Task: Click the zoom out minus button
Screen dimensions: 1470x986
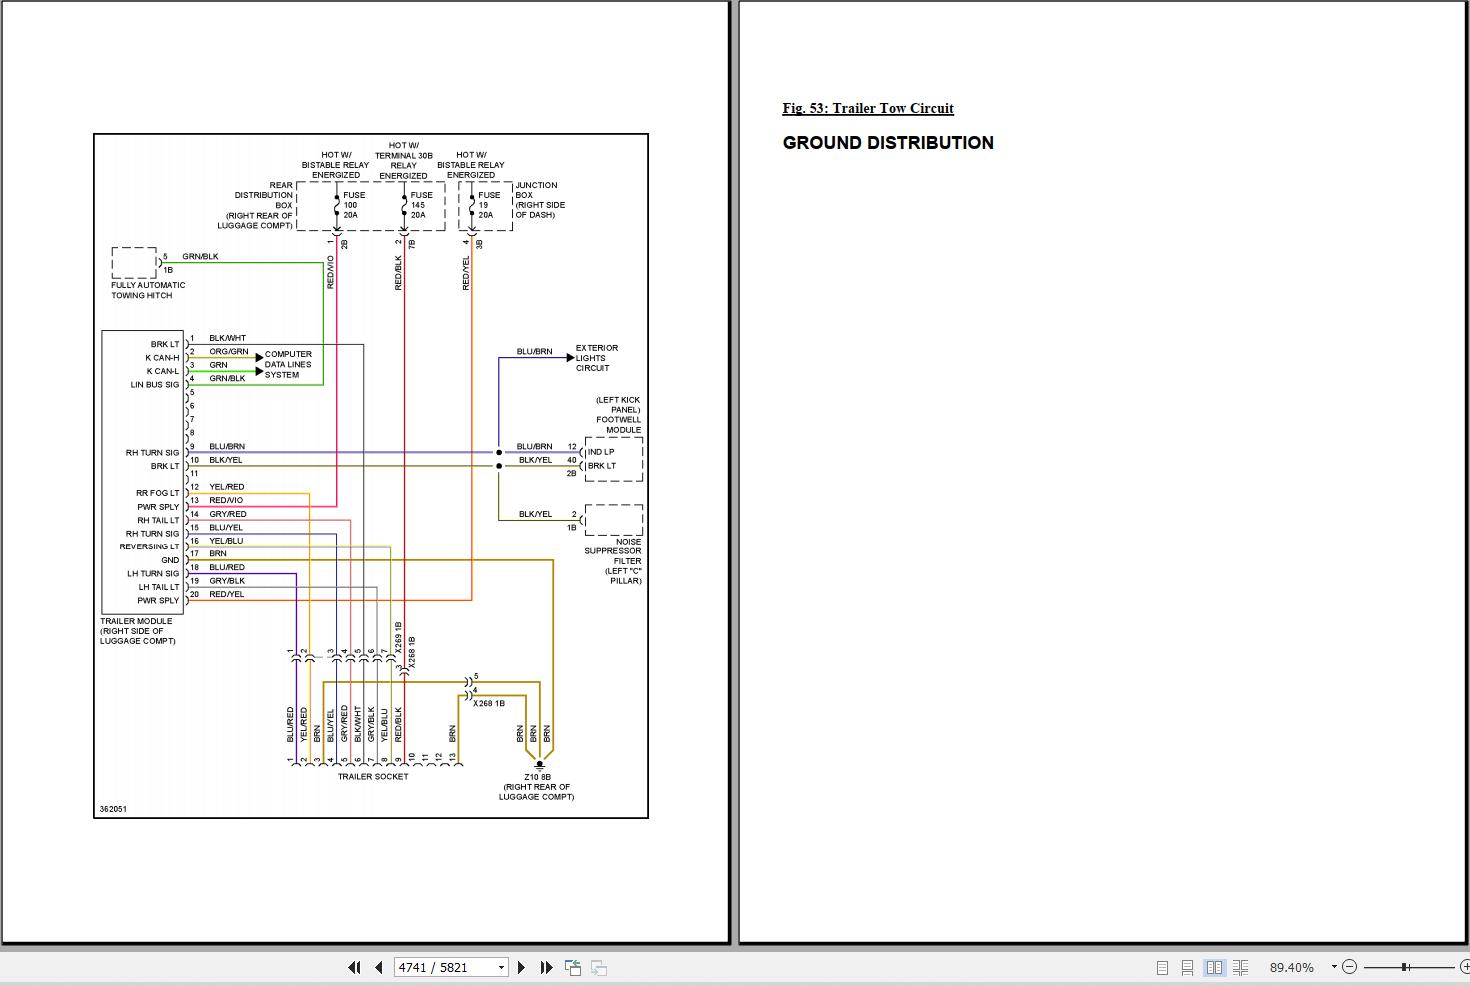Action: pos(1349,967)
